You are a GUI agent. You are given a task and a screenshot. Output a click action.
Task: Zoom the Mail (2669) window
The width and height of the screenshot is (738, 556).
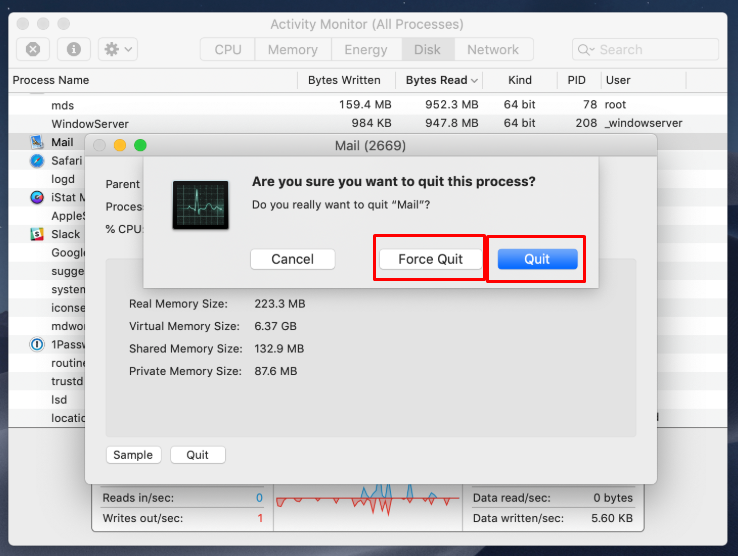[140, 145]
